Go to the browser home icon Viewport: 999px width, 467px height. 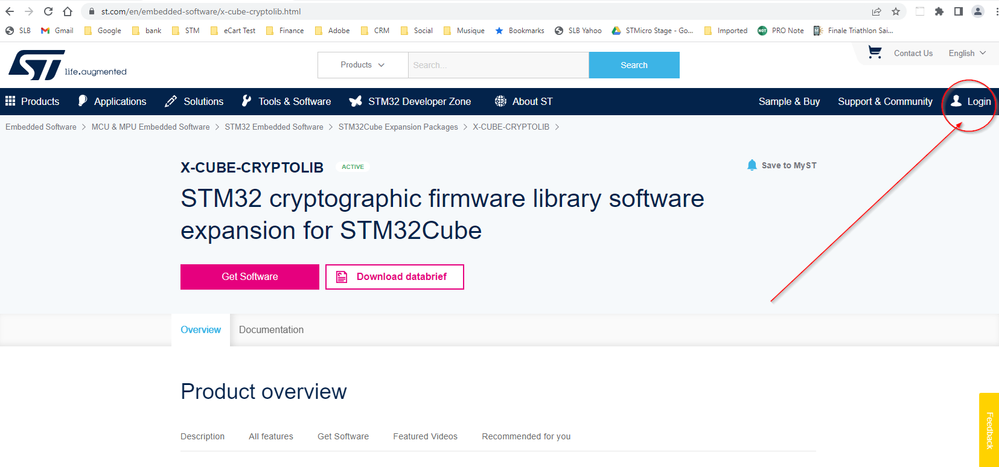pyautogui.click(x=68, y=11)
